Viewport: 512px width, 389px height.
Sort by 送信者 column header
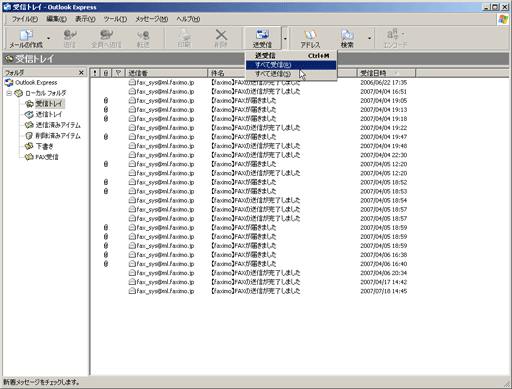coord(166,73)
